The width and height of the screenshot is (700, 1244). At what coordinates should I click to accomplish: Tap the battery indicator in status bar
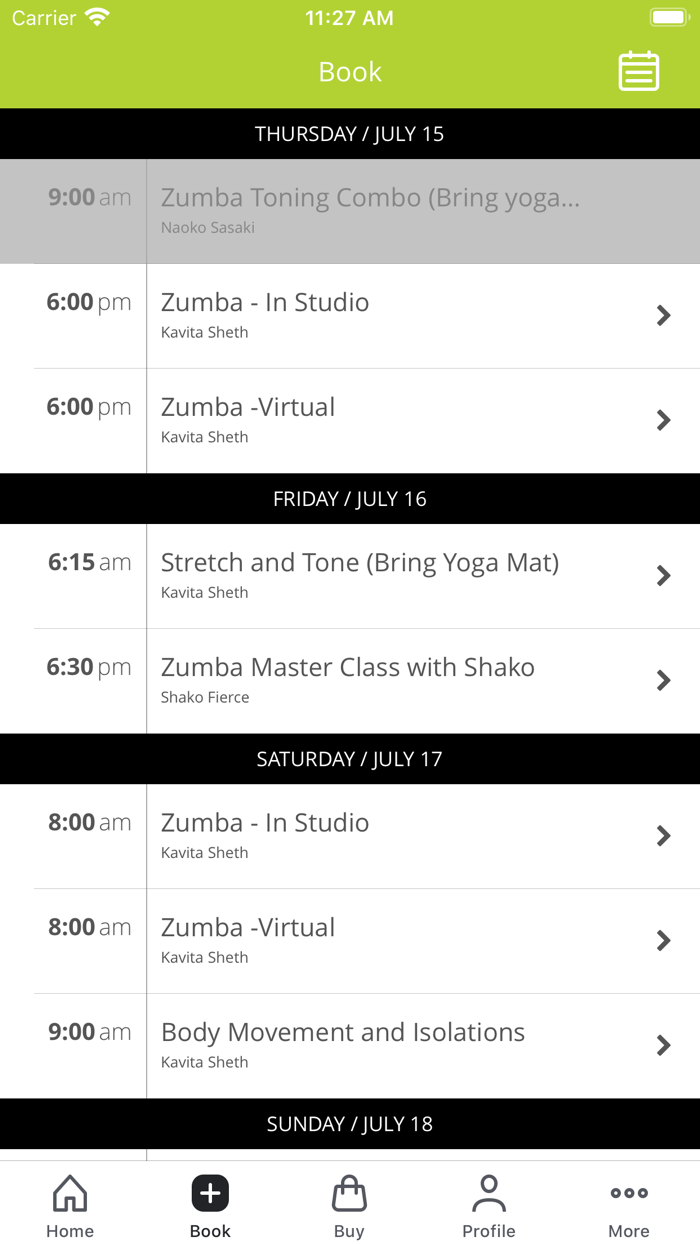click(664, 16)
